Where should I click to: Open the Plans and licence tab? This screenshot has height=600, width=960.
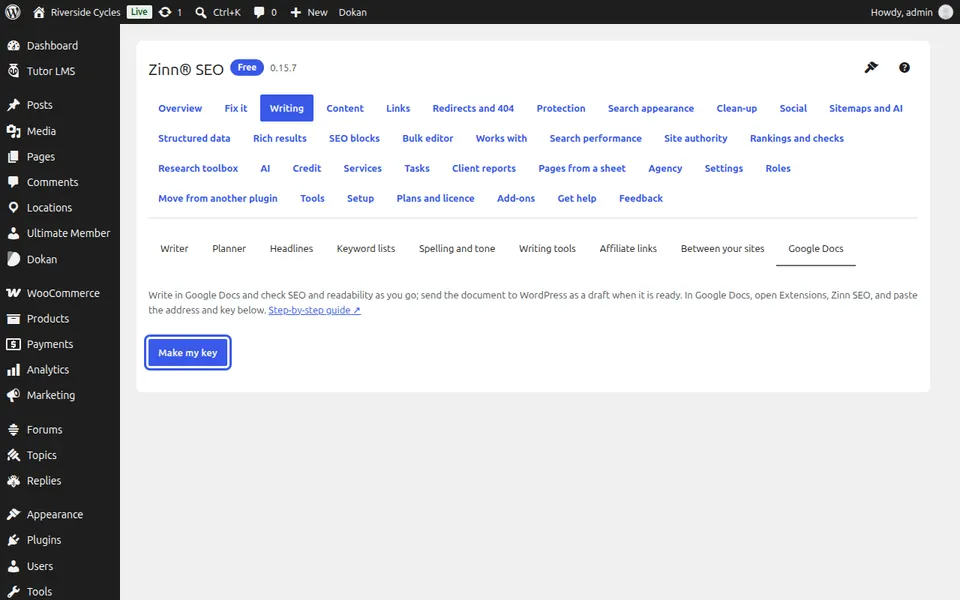tap(435, 198)
